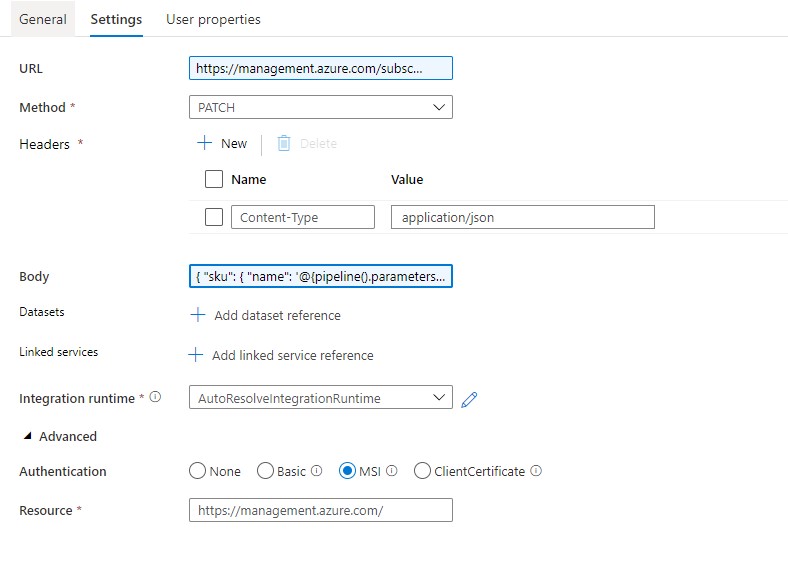Click the info icon next to Basic

[317, 471]
